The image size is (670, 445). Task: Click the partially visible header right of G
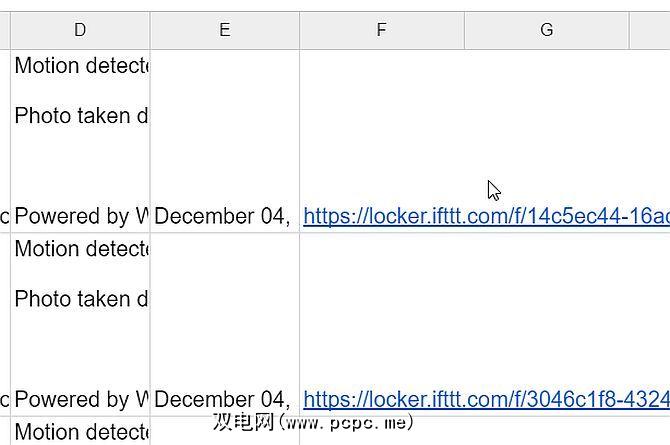click(x=650, y=30)
